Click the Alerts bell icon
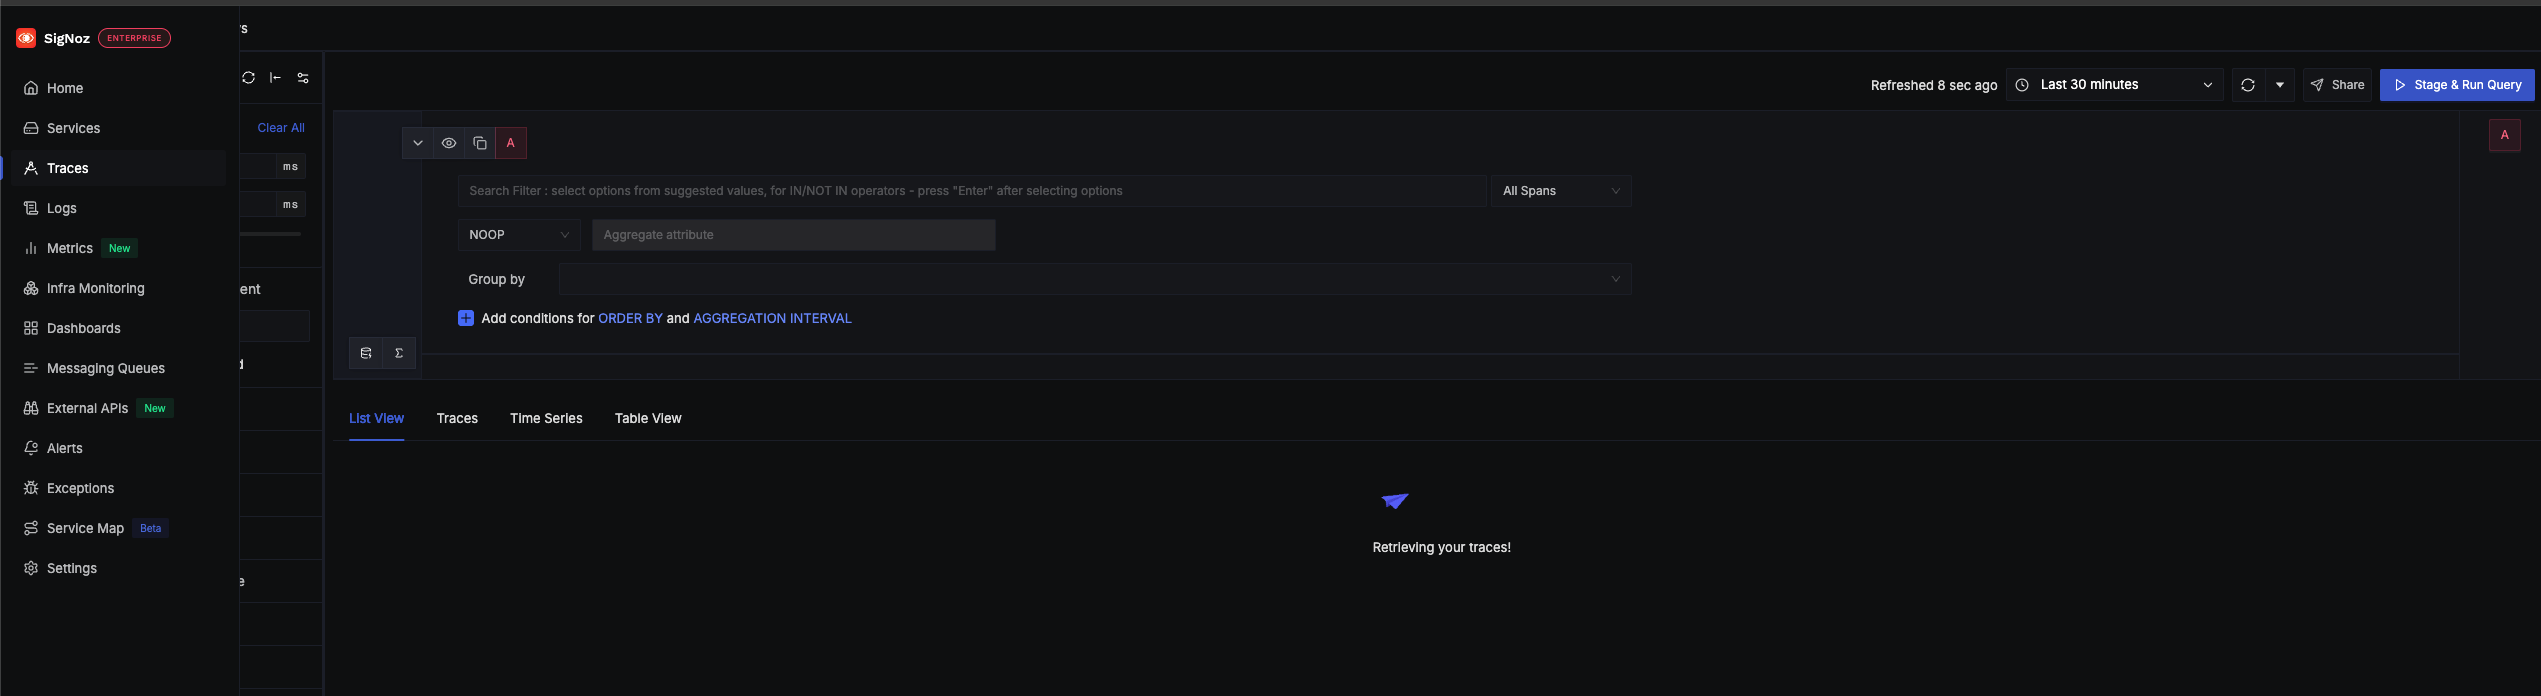Image resolution: width=2541 pixels, height=696 pixels. [x=31, y=448]
